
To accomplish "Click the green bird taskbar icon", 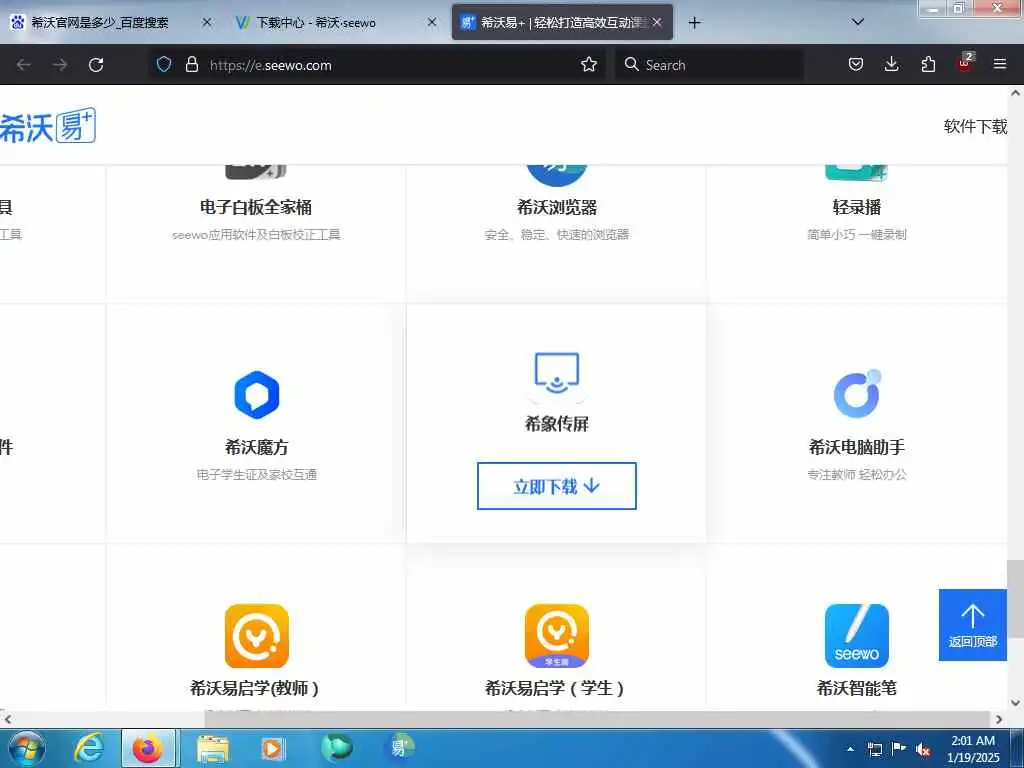I will tap(336, 748).
